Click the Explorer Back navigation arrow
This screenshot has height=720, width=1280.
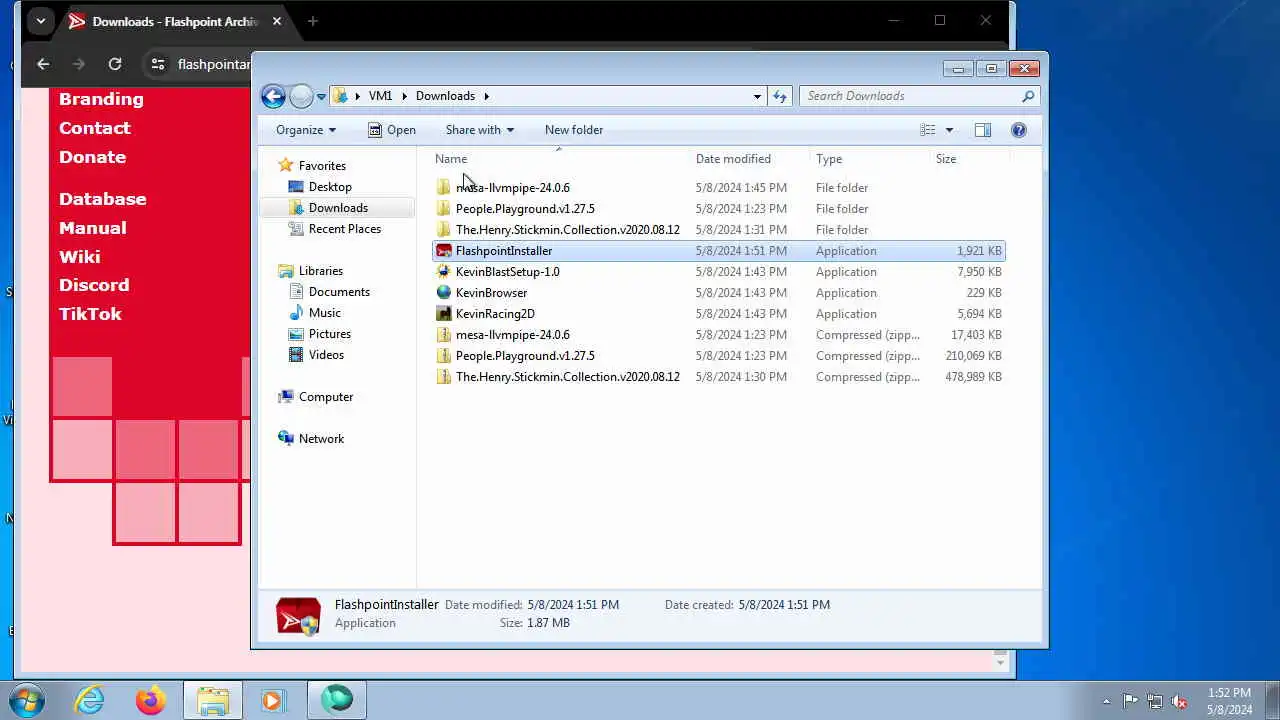(273, 96)
